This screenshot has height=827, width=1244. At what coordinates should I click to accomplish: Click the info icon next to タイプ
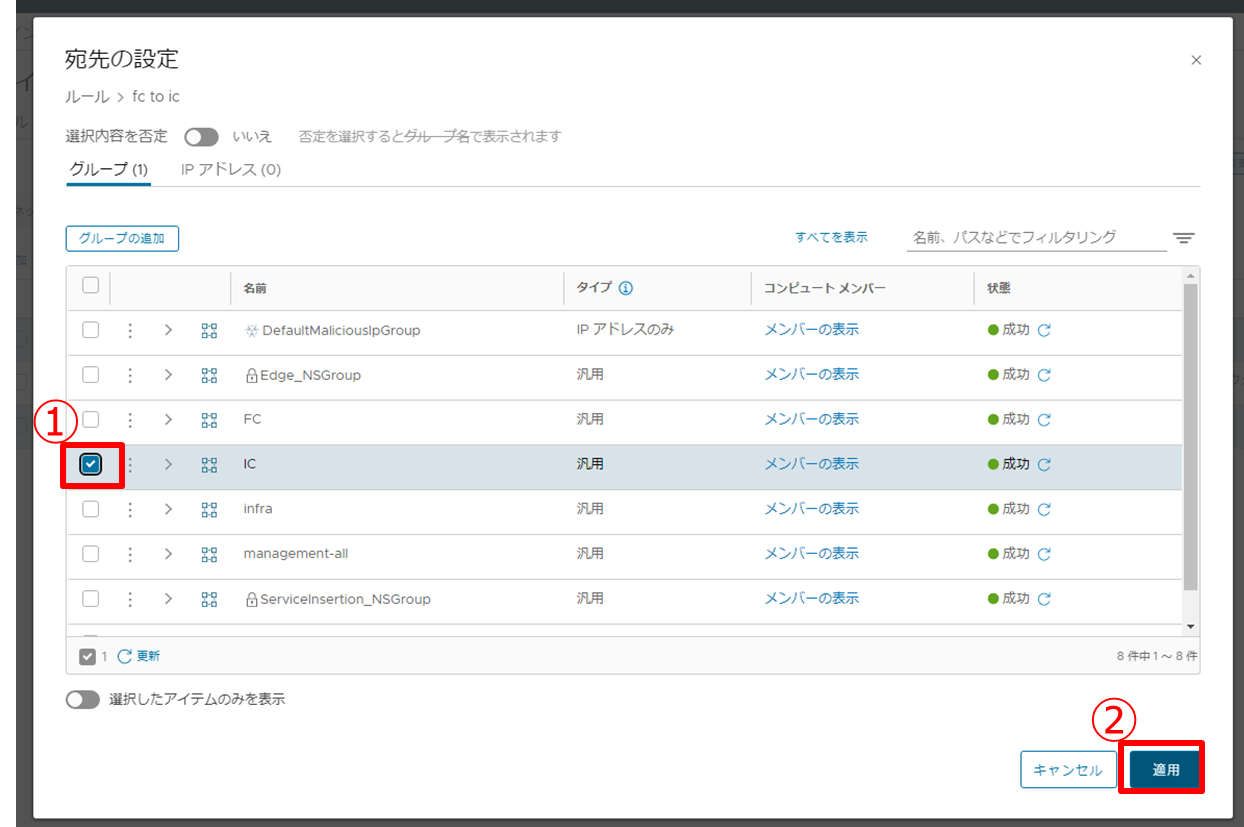tap(626, 288)
